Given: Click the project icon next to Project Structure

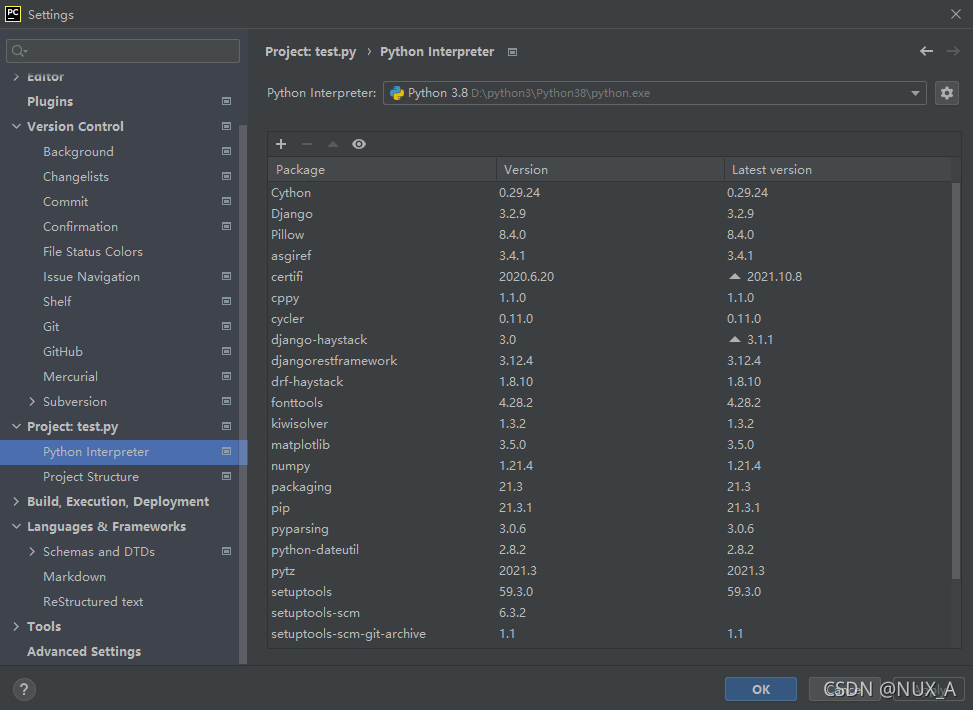Looking at the screenshot, I should [226, 476].
